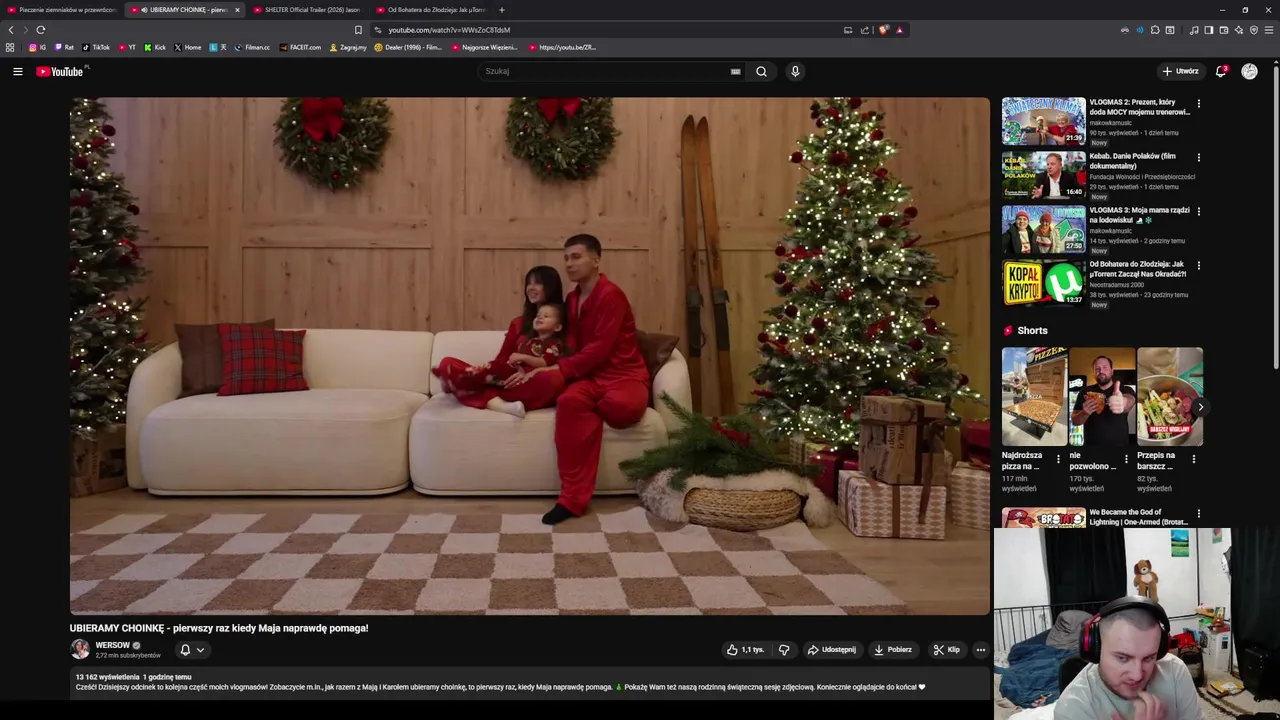
Task: Open Kick bookmark
Action: coord(155,47)
